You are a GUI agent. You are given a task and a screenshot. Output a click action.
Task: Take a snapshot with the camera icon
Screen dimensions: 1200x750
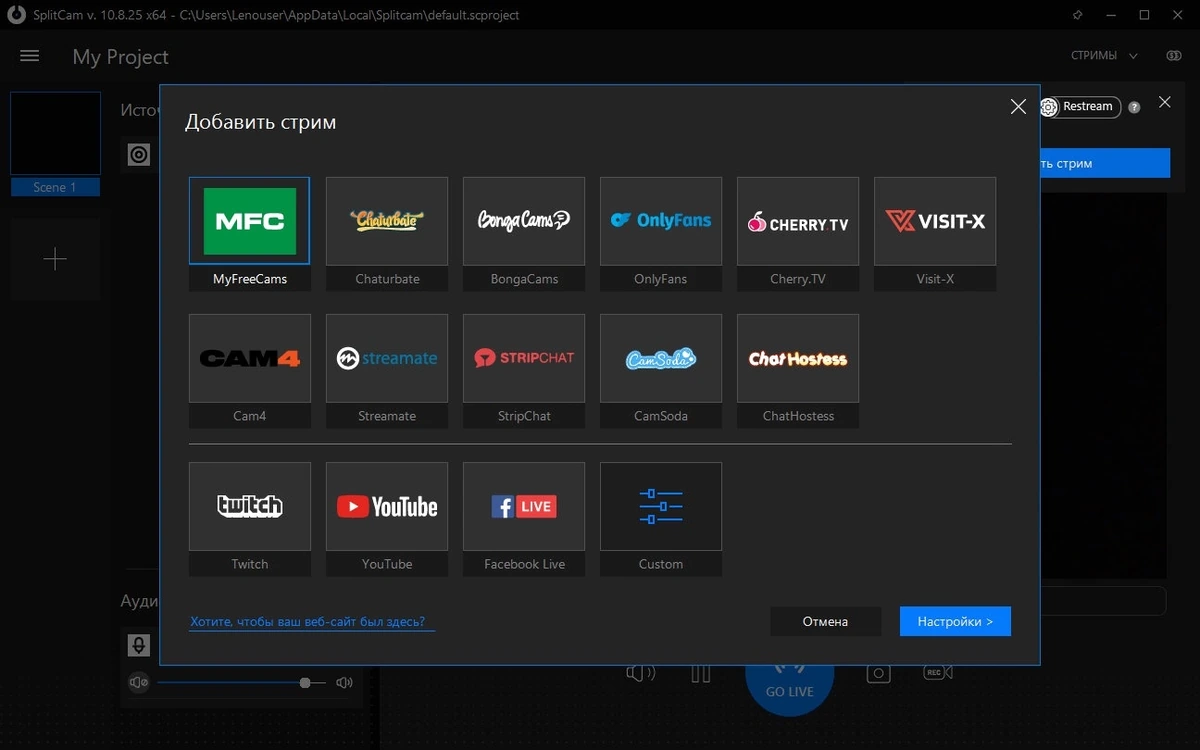coord(878,673)
